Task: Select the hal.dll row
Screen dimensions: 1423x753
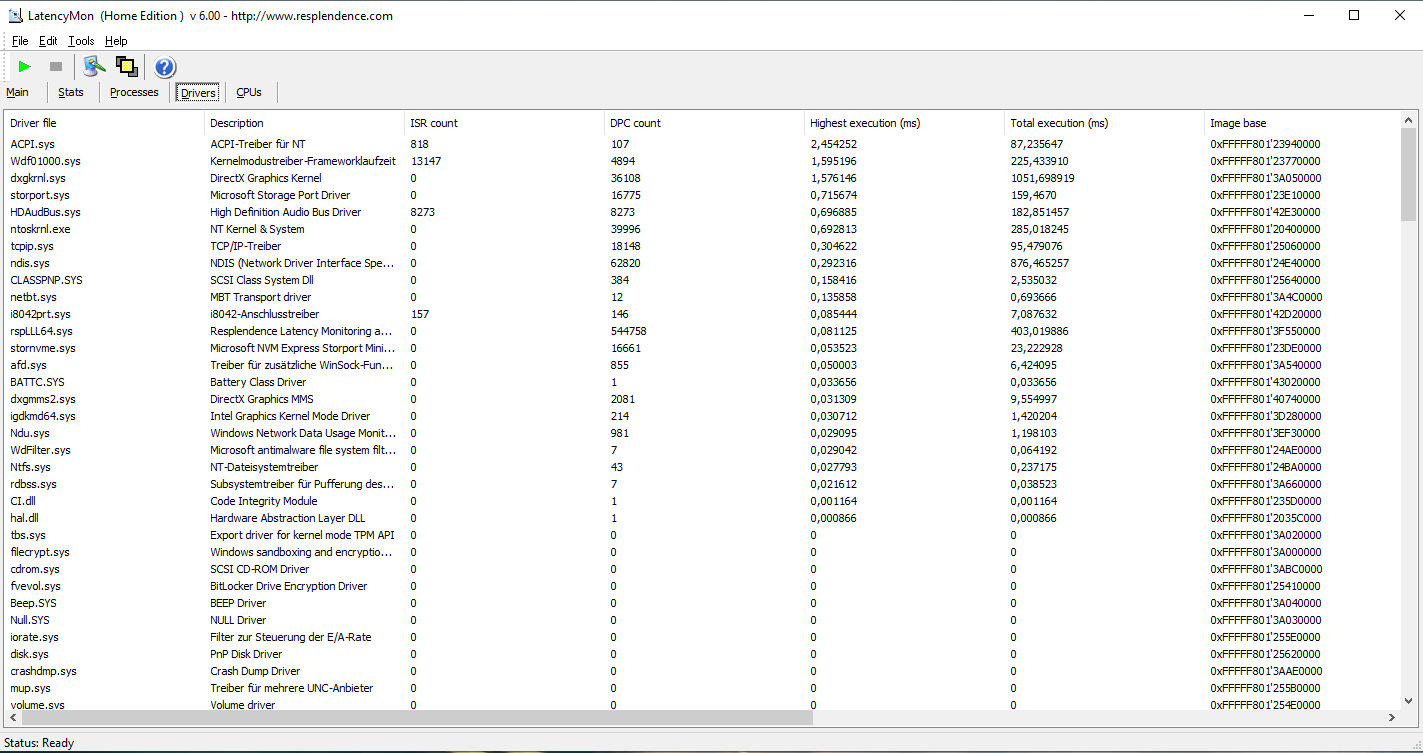Action: (x=702, y=518)
